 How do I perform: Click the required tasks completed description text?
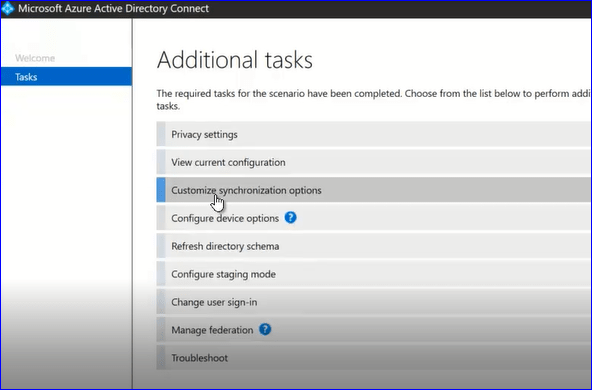click(x=374, y=100)
